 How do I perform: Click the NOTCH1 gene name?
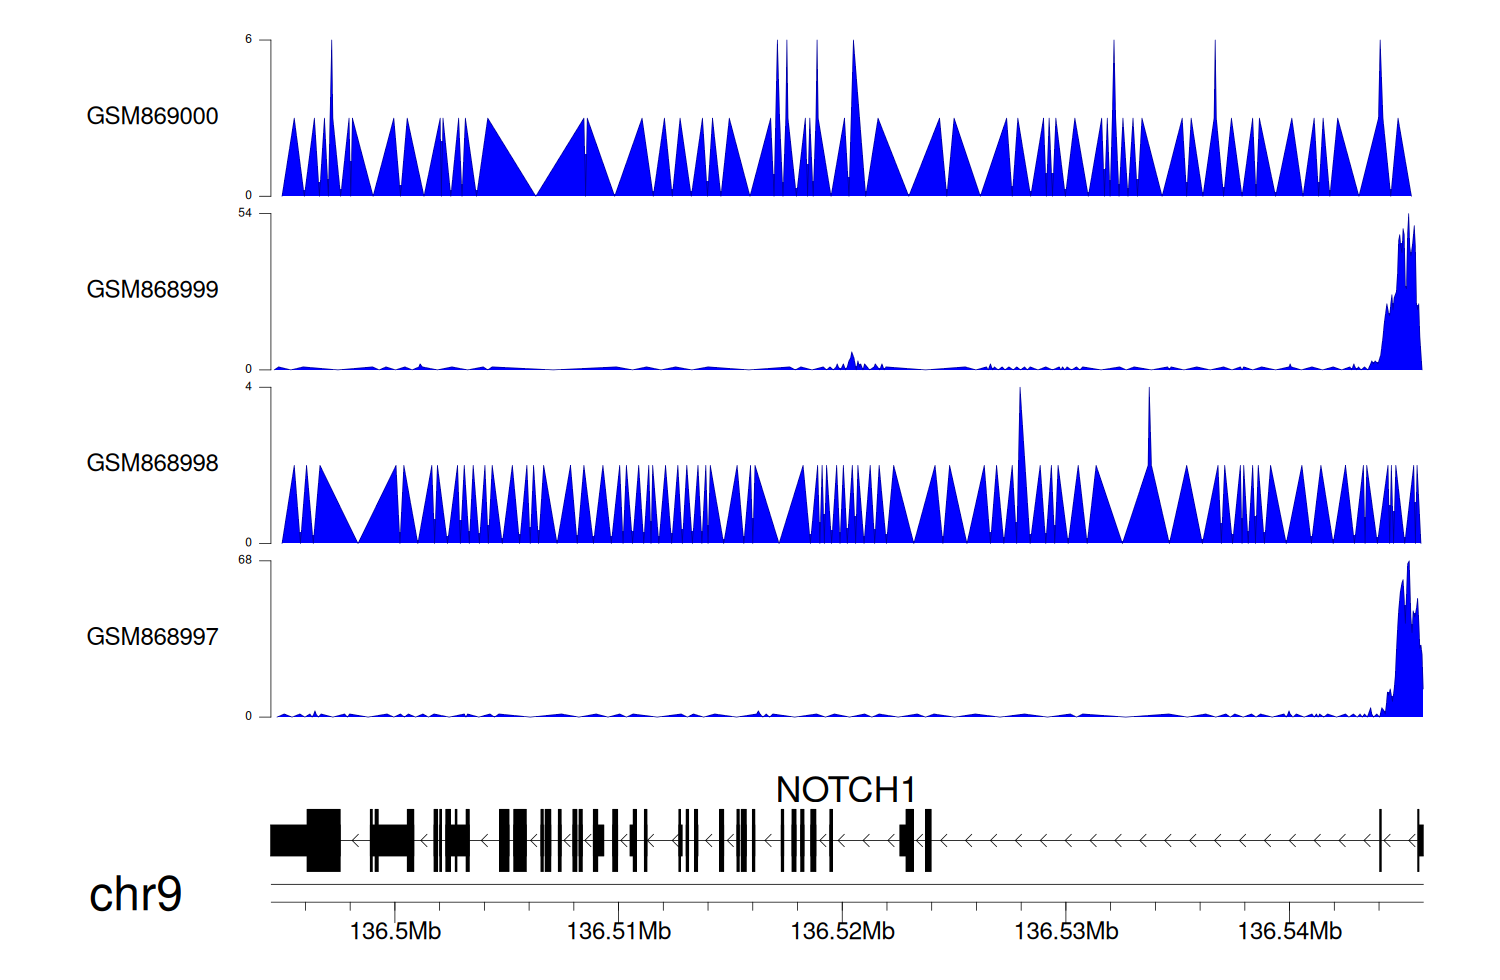[845, 790]
